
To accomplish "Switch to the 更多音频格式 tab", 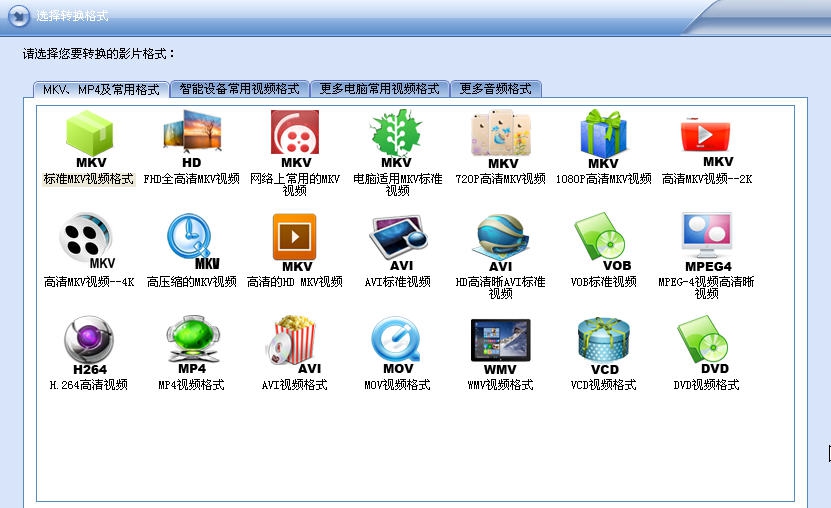I will tap(496, 88).
